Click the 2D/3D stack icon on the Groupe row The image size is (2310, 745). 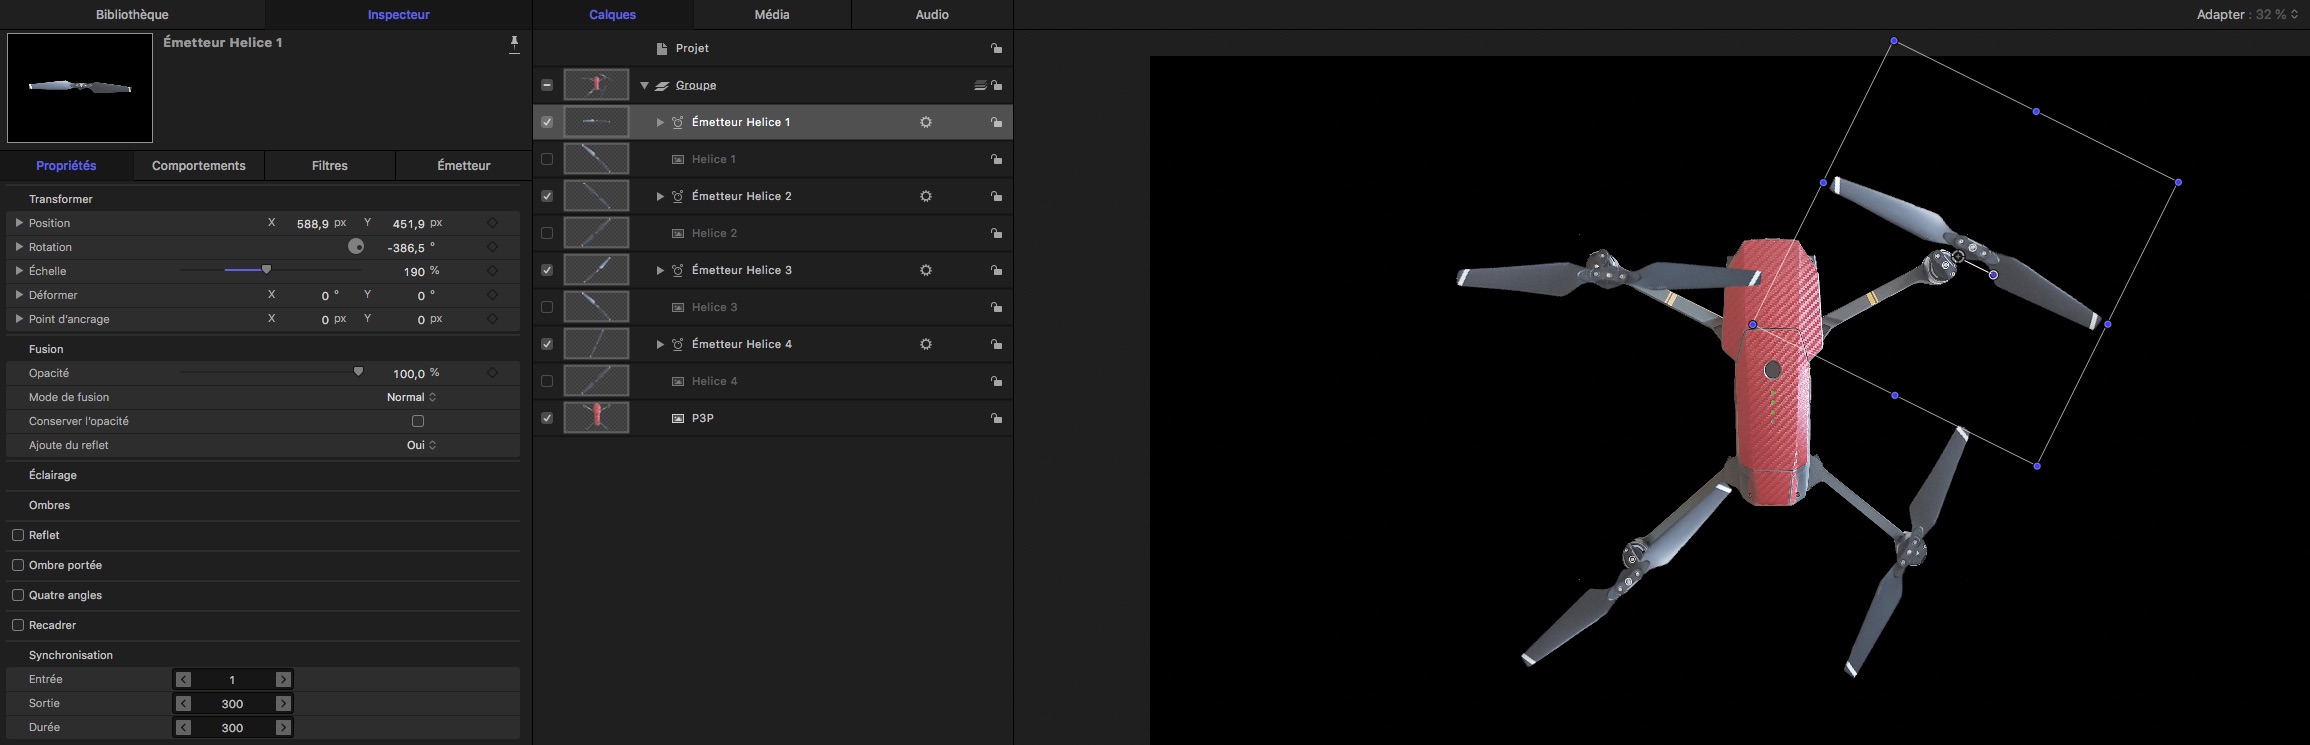[x=980, y=85]
